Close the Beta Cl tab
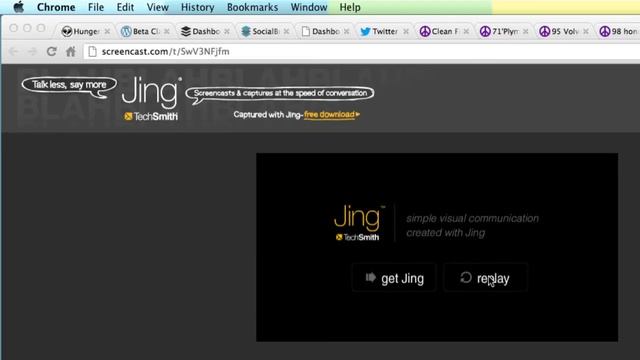 tap(167, 31)
